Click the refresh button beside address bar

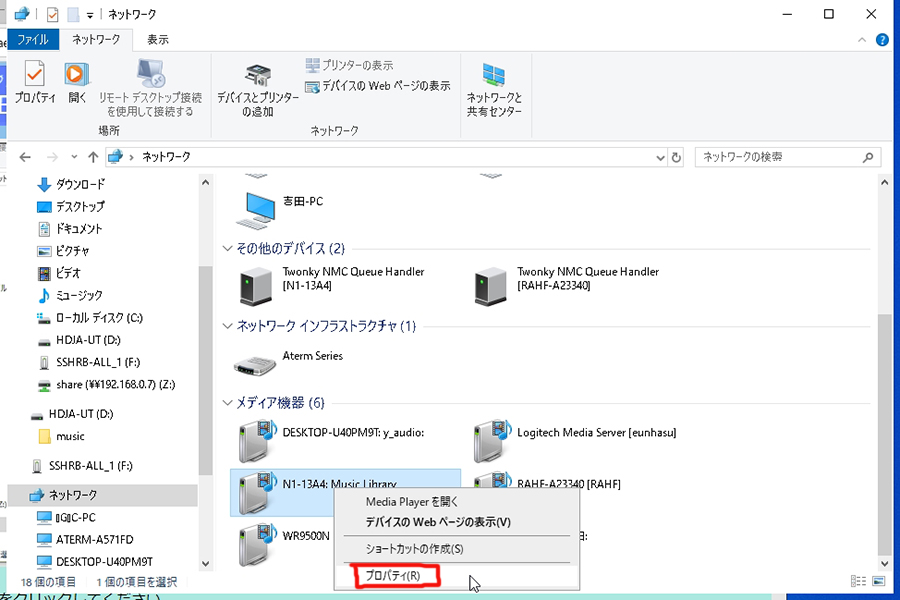[676, 157]
